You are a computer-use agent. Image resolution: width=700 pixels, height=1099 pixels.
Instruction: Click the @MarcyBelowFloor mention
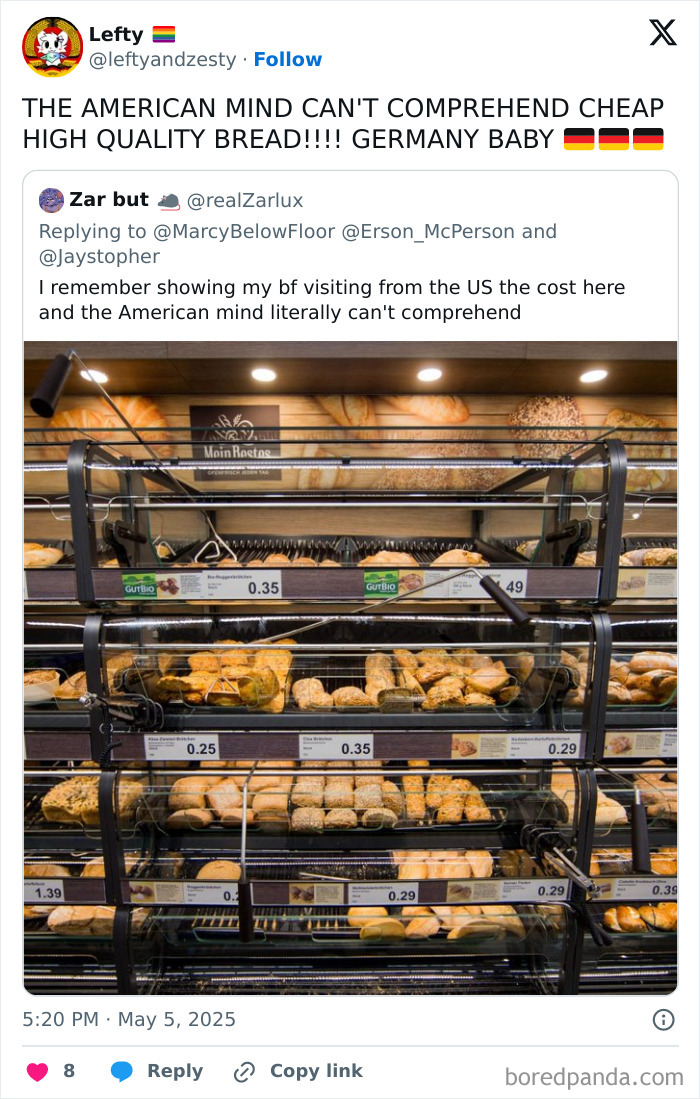point(227,231)
